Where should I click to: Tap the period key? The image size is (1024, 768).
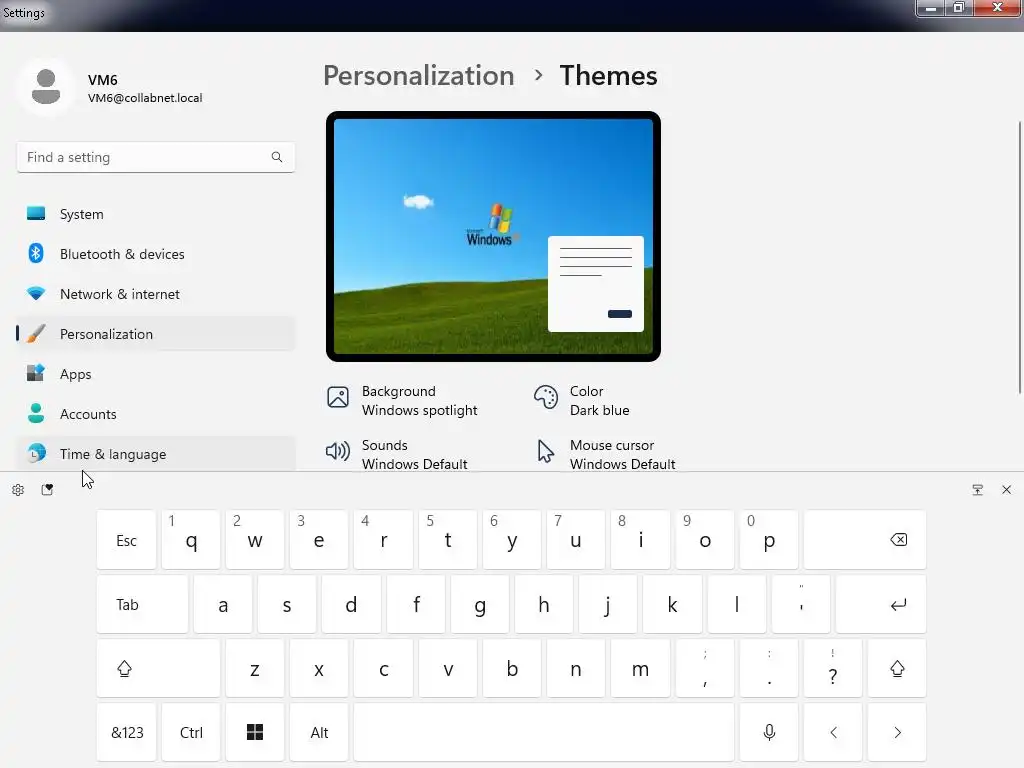coord(769,668)
